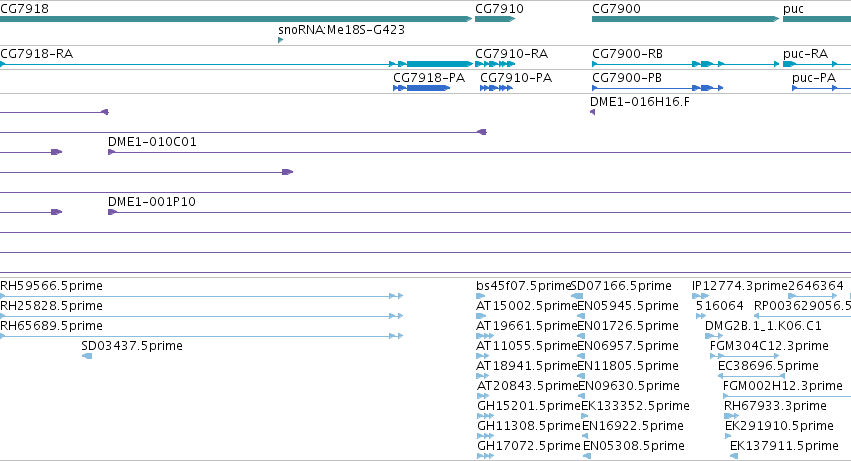
Task: Click the snoRNA:Me18S-G423 feature label
Action: [341, 30]
